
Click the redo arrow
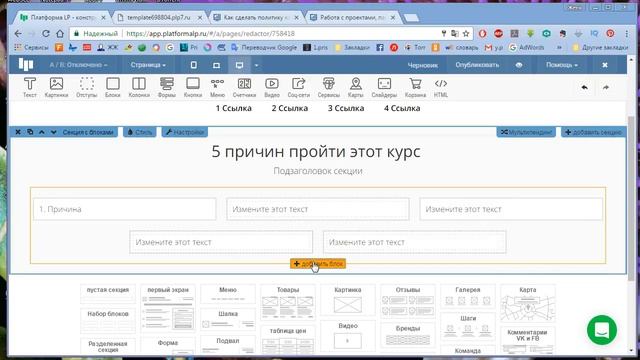coord(606,87)
